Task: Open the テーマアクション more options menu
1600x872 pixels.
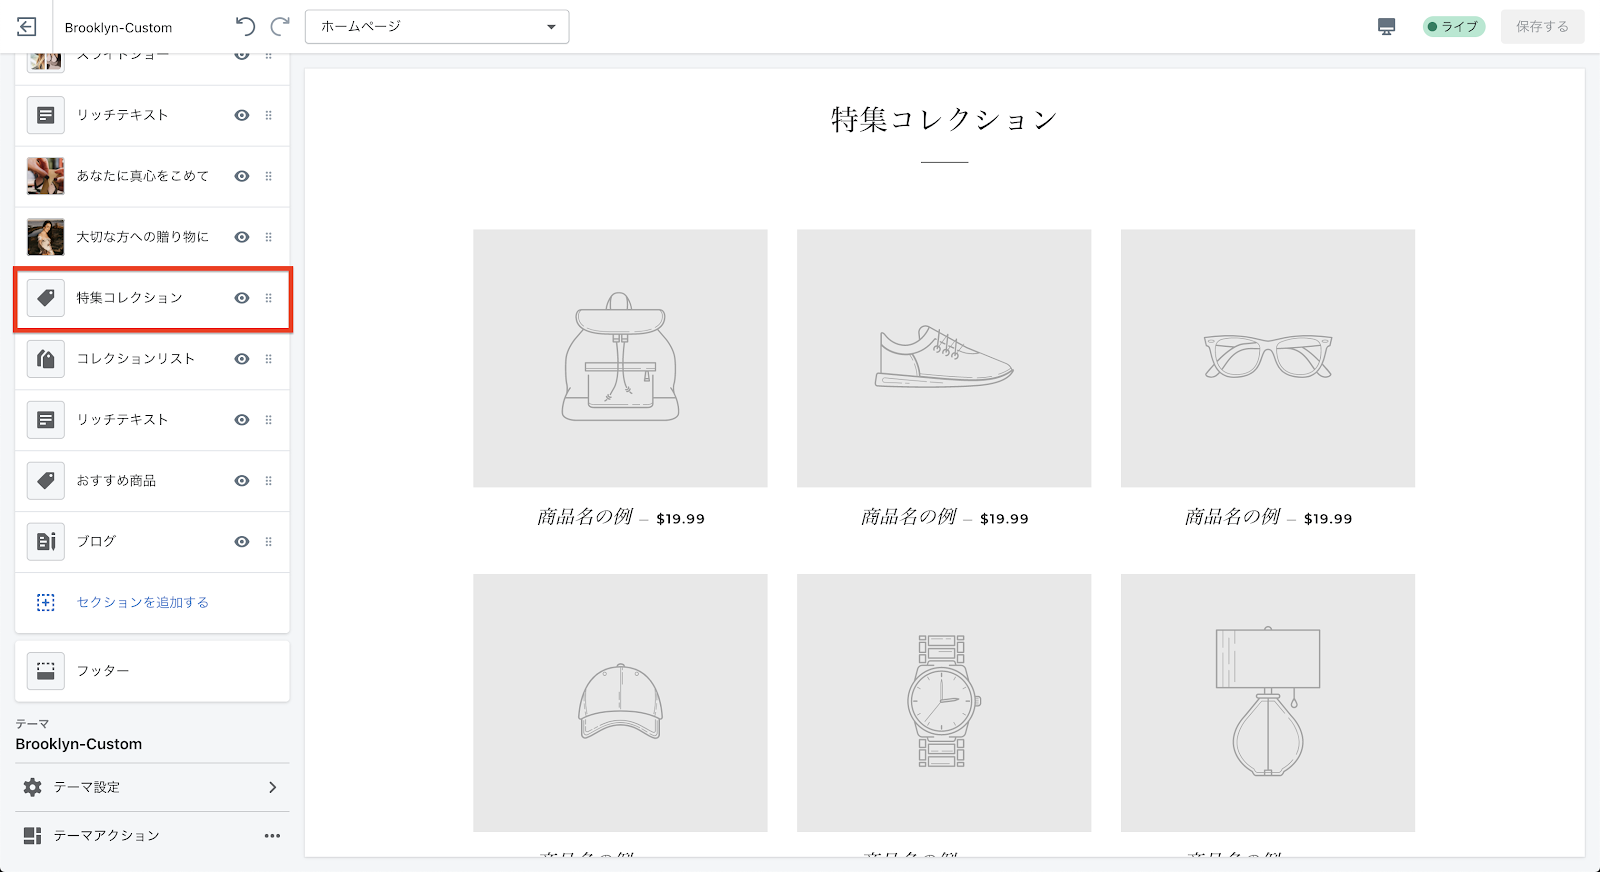Action: coord(272,836)
